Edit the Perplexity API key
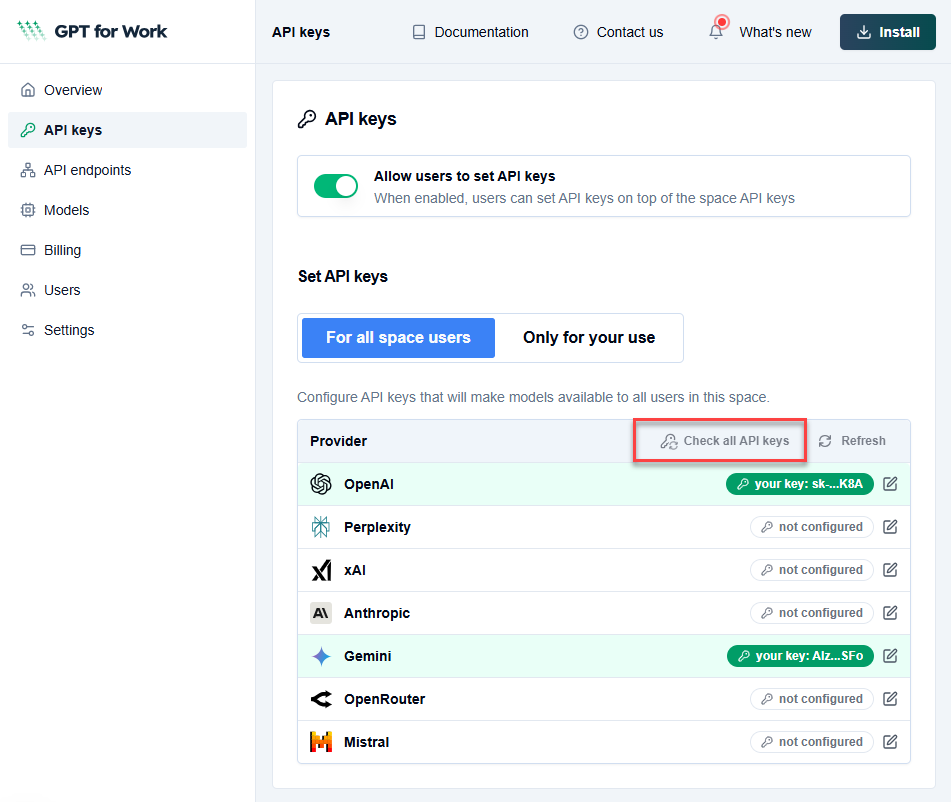Screen dimensions: 951x802 890,527
